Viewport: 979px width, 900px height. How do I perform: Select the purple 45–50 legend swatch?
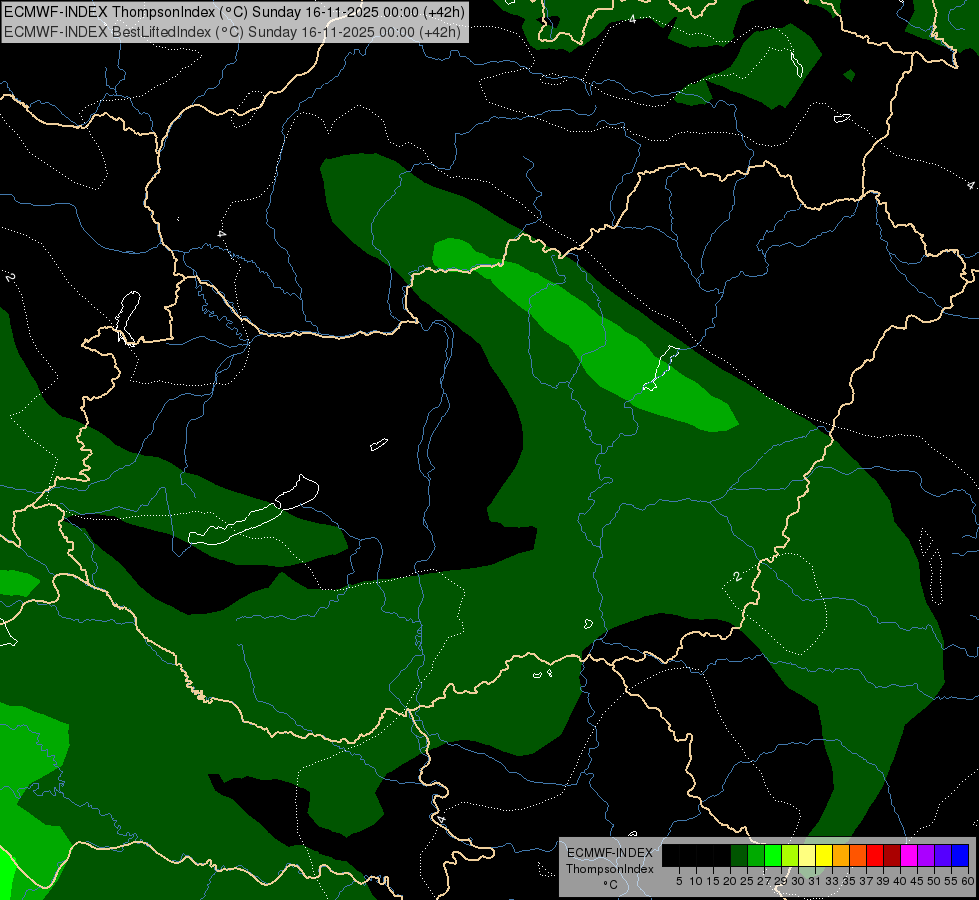[926, 855]
